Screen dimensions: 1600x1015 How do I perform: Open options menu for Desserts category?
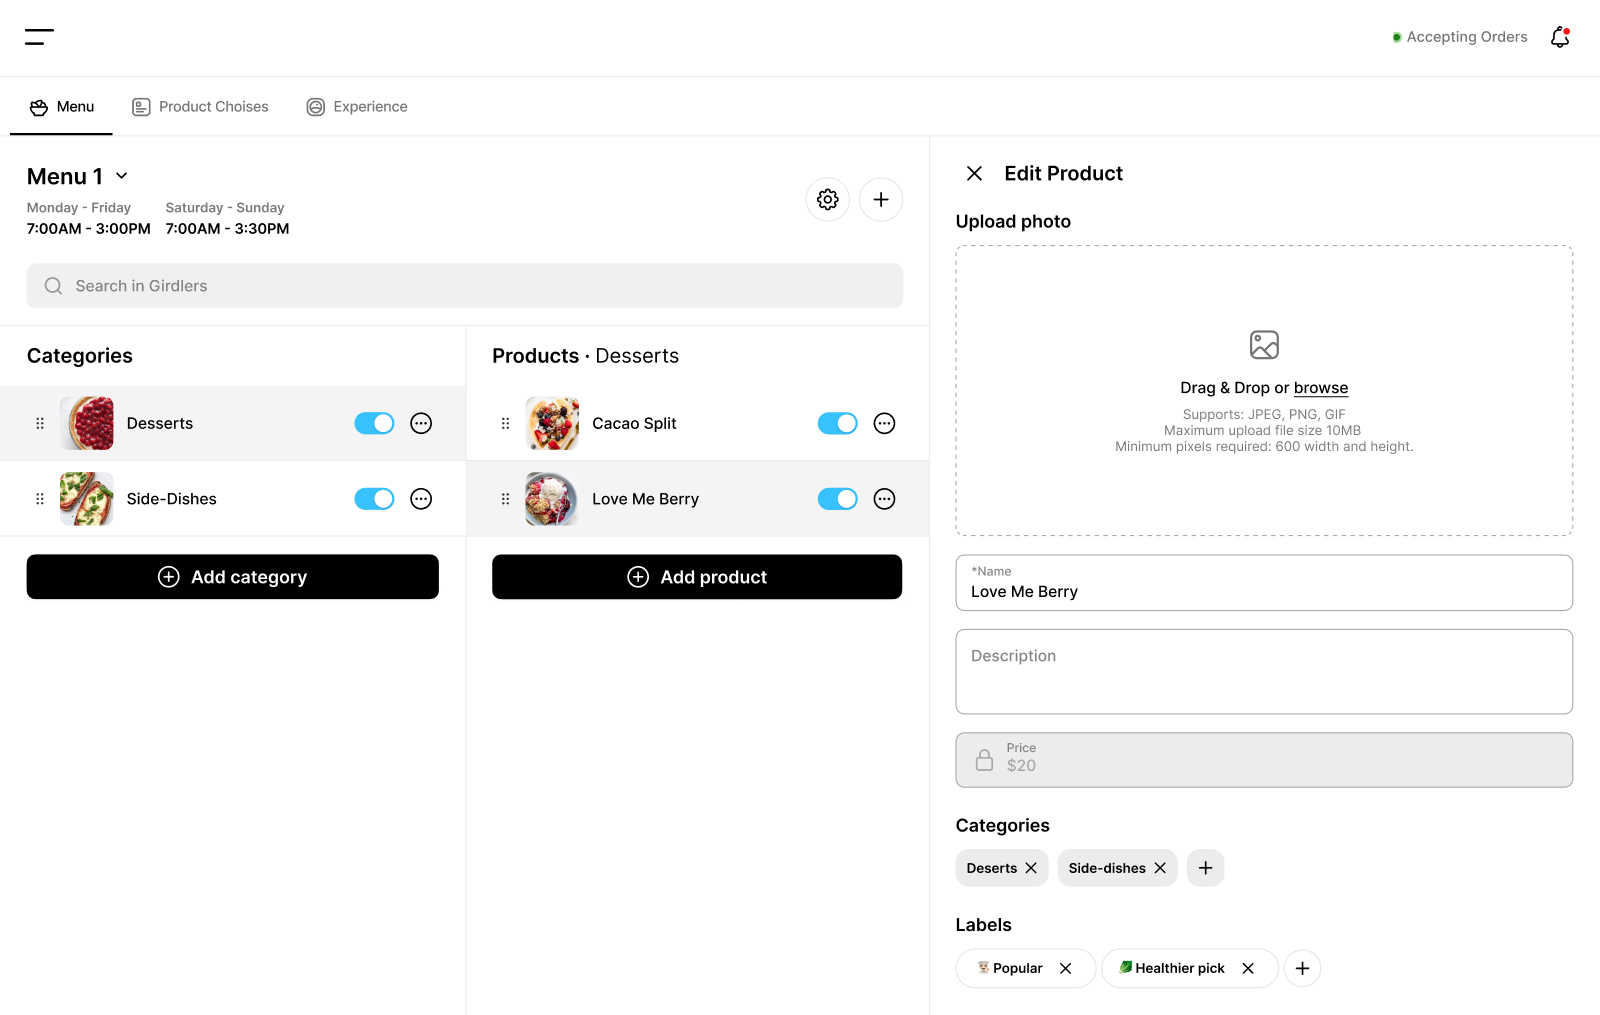tap(421, 423)
